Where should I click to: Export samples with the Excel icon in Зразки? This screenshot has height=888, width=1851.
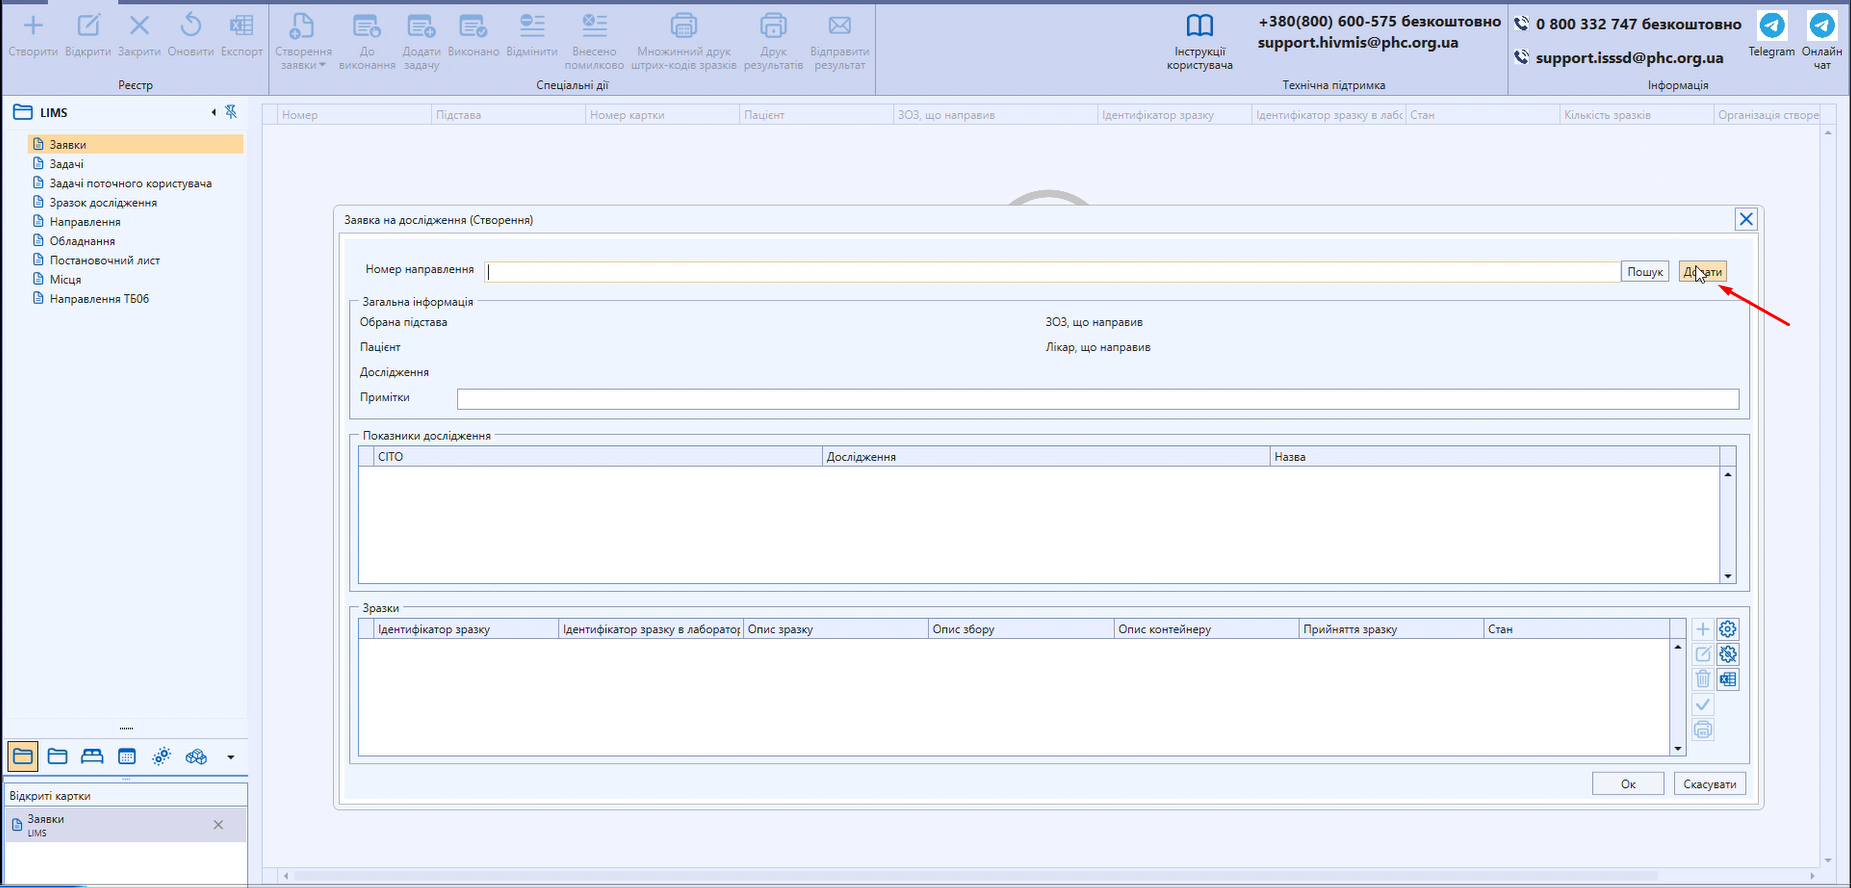click(1728, 680)
